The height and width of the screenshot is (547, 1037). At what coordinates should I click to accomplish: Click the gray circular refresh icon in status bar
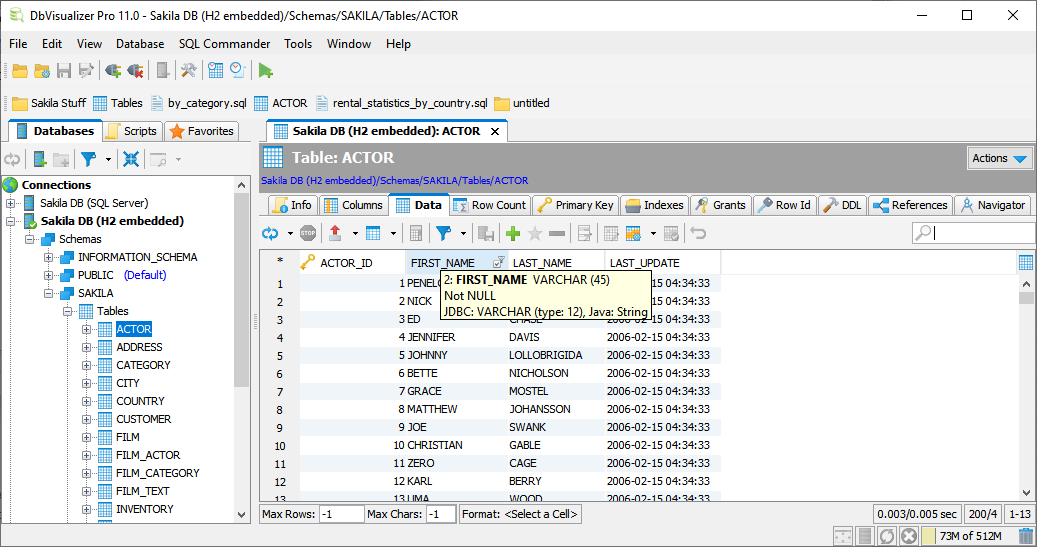pyautogui.click(x=887, y=536)
